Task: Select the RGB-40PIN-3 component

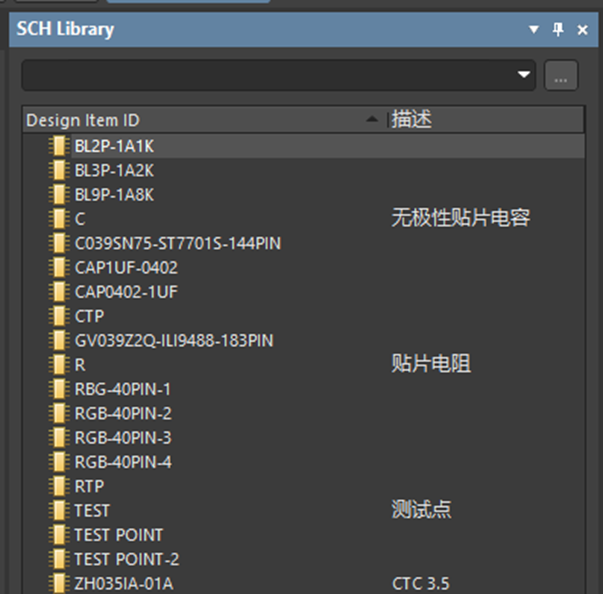Action: tap(123, 438)
